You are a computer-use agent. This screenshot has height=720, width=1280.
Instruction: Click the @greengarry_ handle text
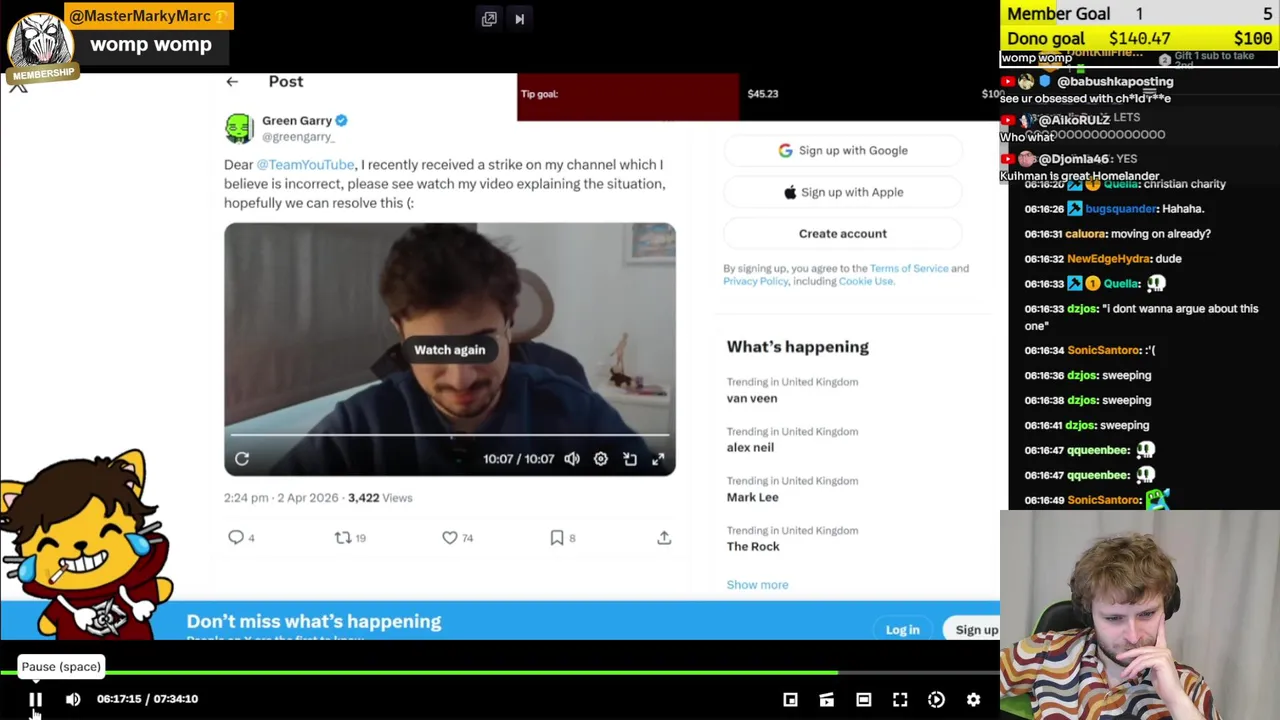click(x=298, y=137)
